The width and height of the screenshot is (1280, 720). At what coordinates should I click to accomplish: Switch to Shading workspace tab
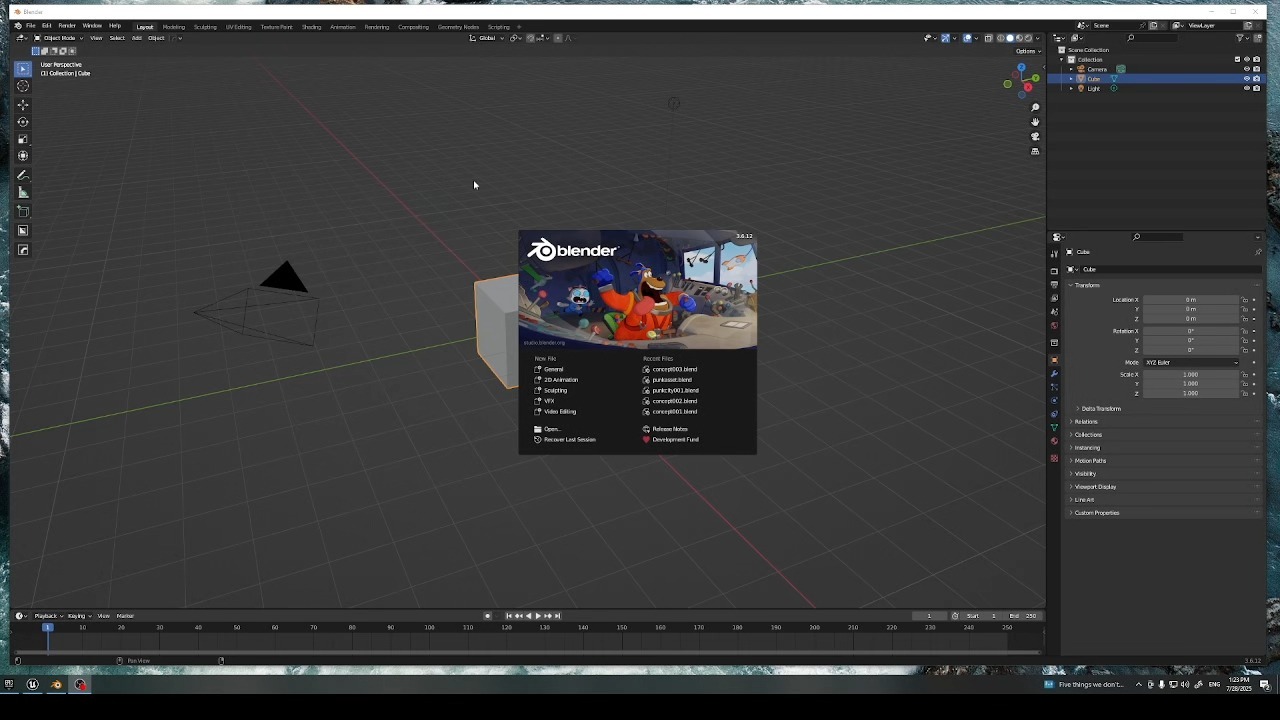pyautogui.click(x=311, y=27)
